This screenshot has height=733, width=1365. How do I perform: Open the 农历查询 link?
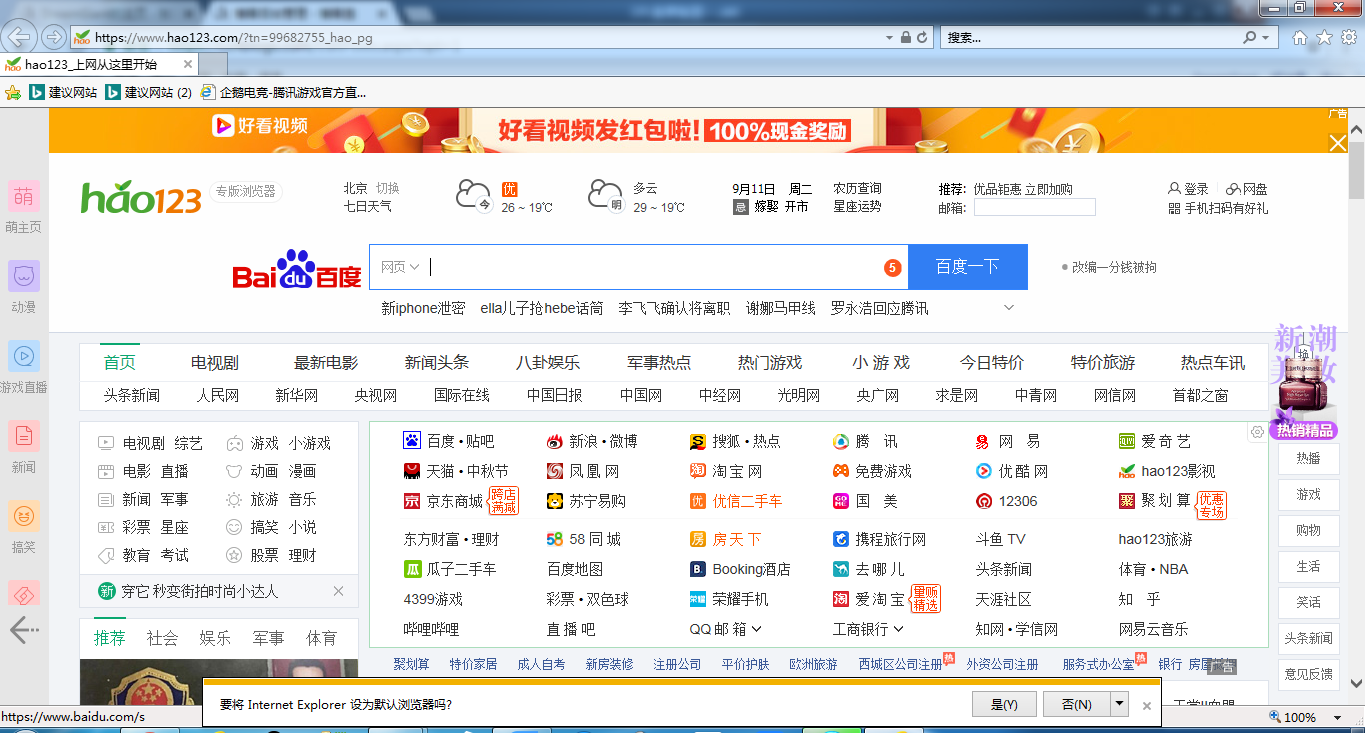858,188
